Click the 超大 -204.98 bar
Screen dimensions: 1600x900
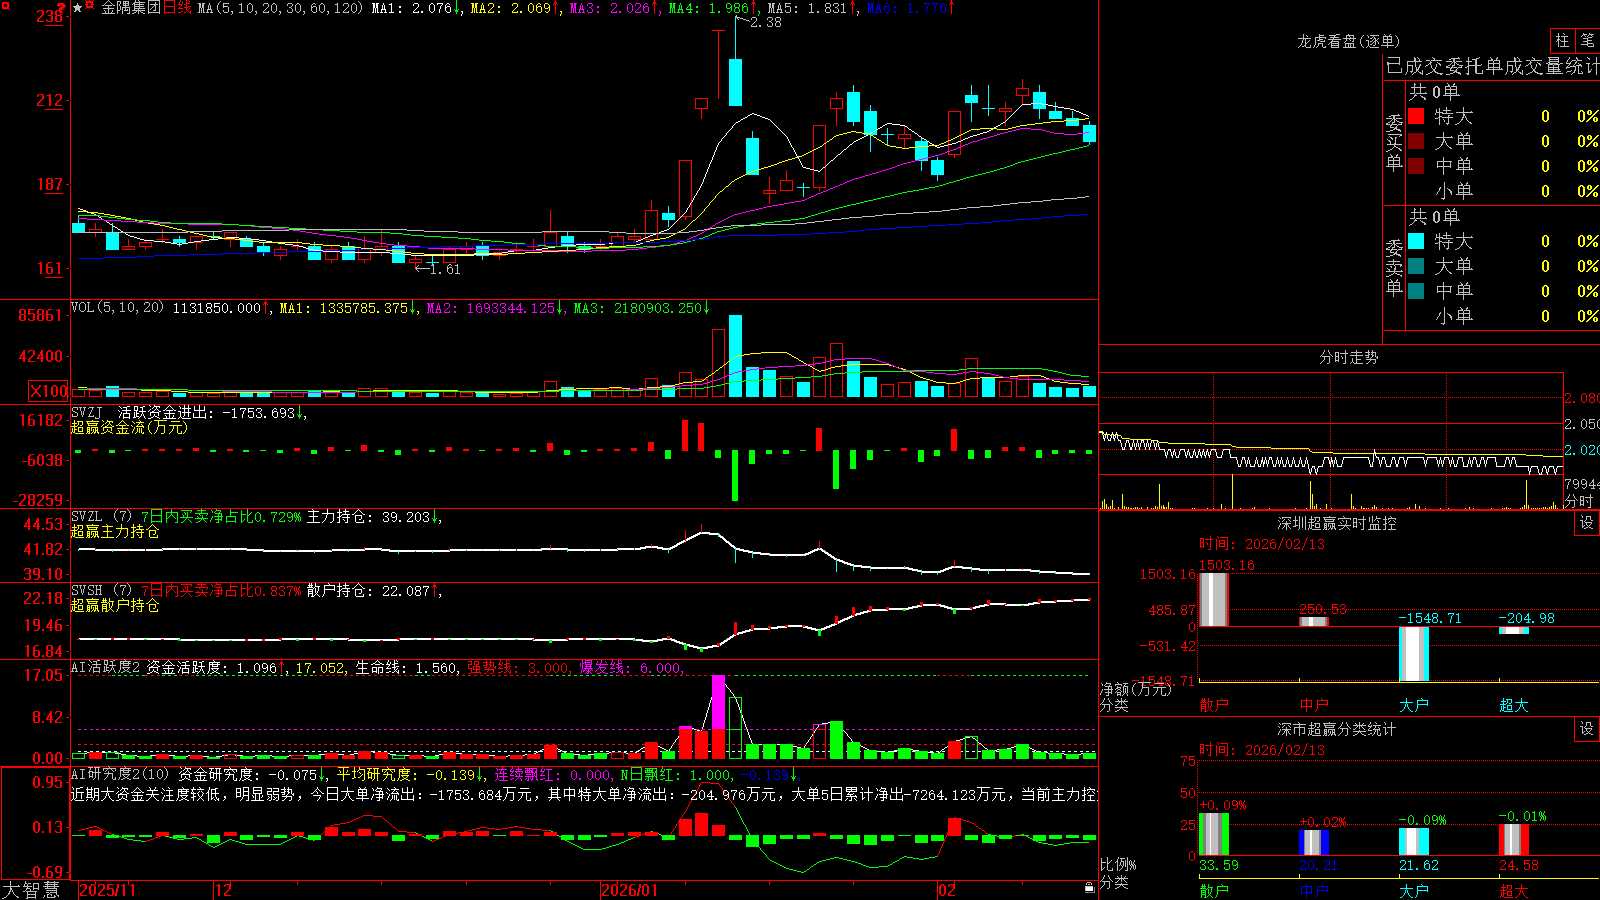point(1513,630)
